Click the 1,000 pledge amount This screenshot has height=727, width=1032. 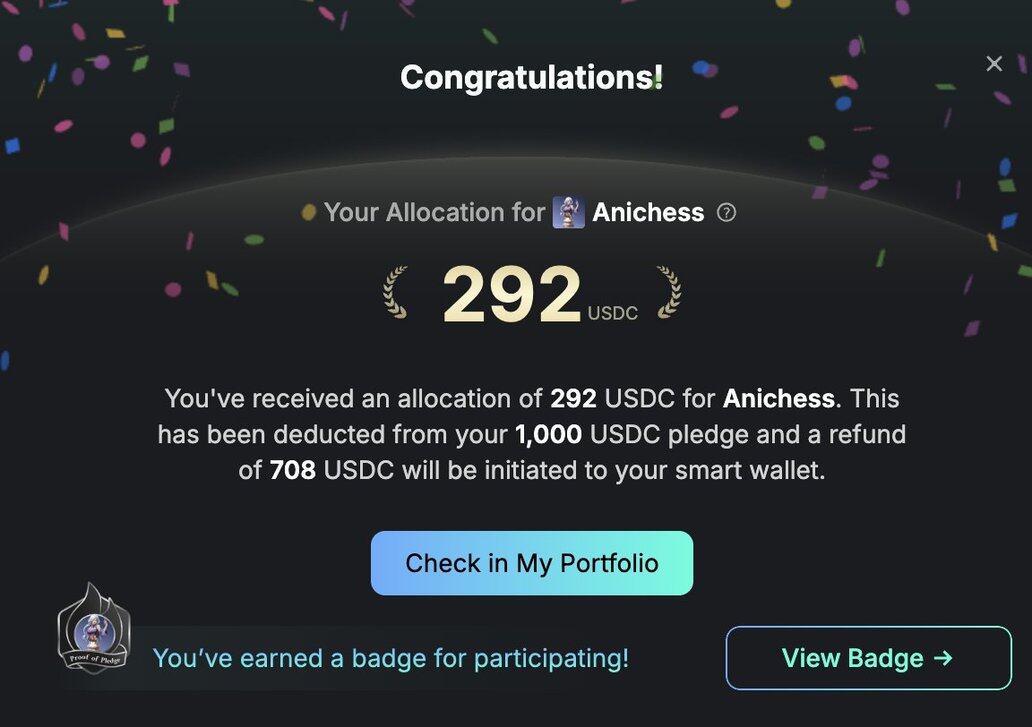(546, 435)
